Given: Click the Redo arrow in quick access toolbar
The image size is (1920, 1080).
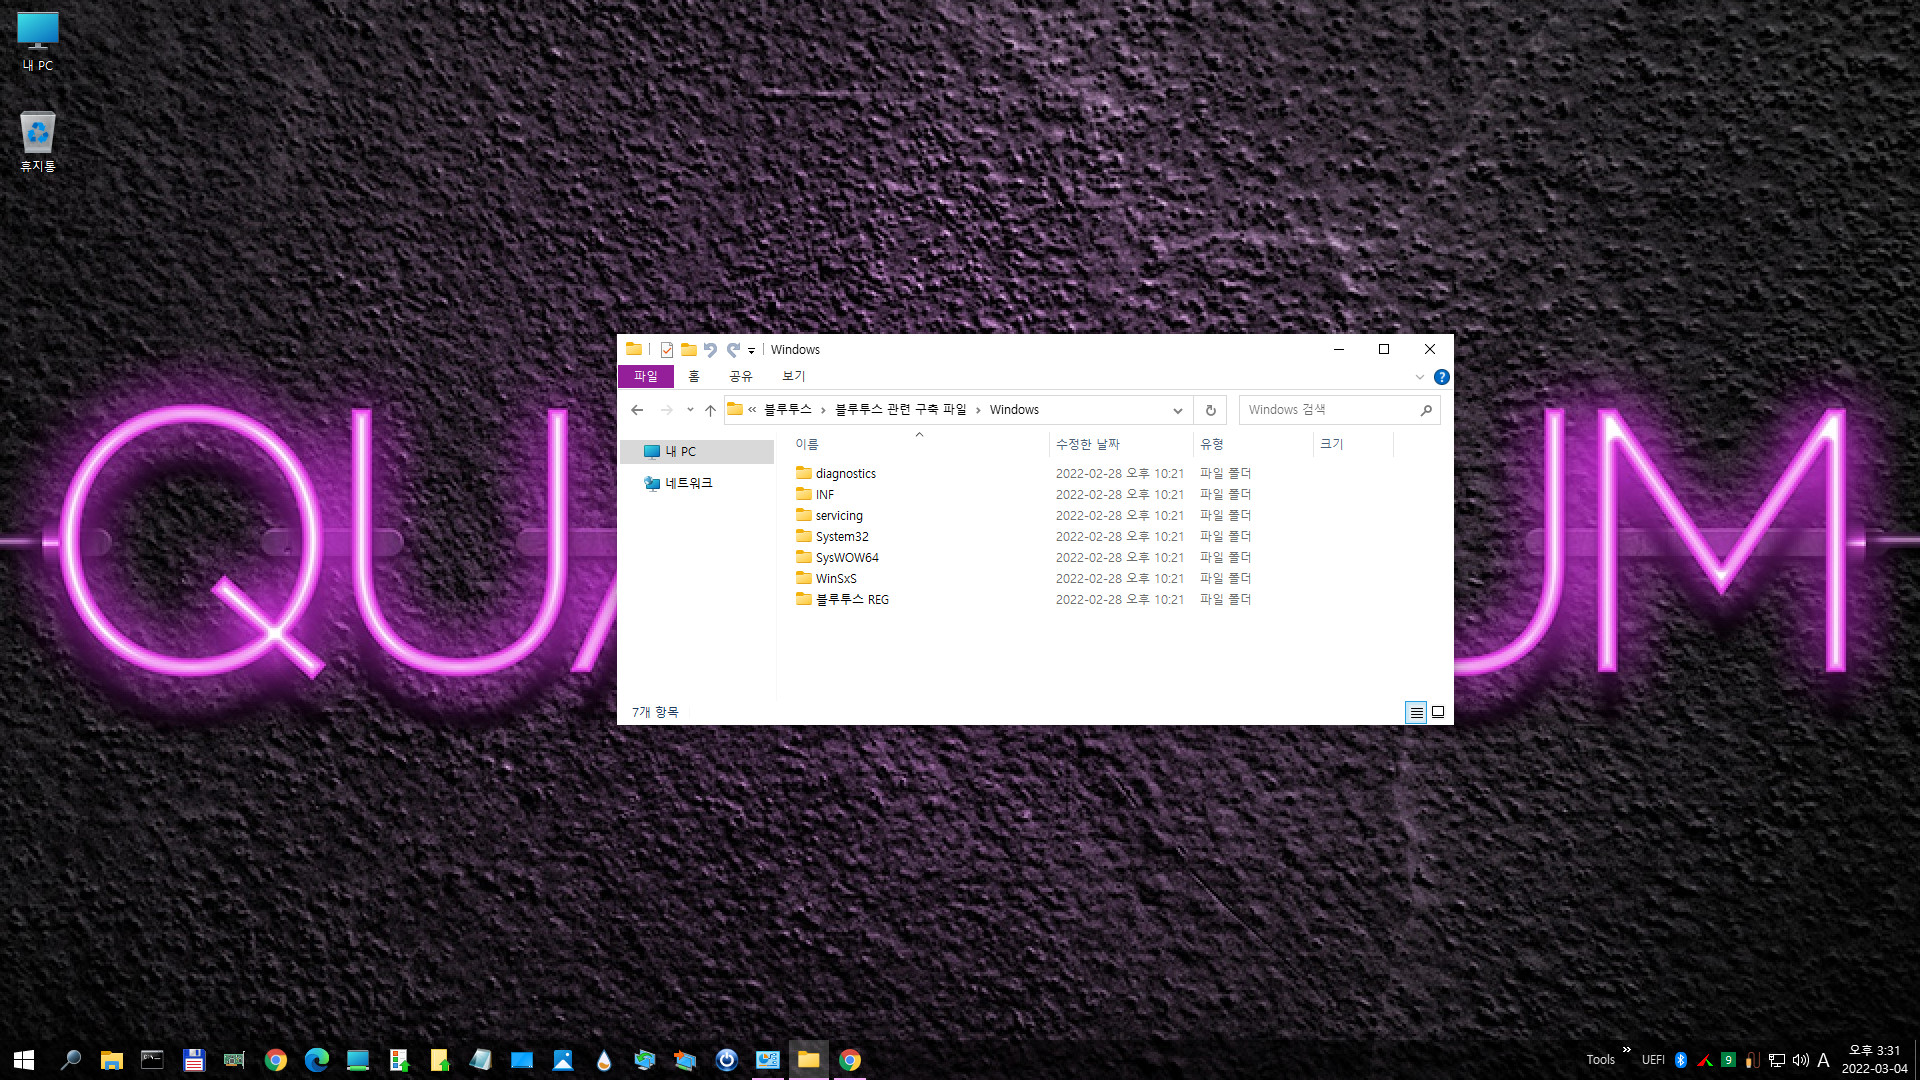Looking at the screenshot, I should [733, 350].
